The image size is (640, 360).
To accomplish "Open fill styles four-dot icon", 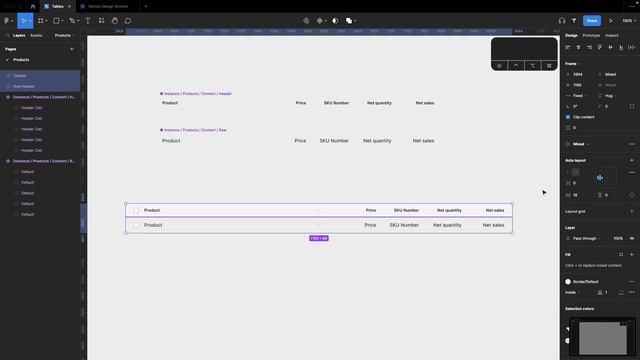I will pos(621,255).
